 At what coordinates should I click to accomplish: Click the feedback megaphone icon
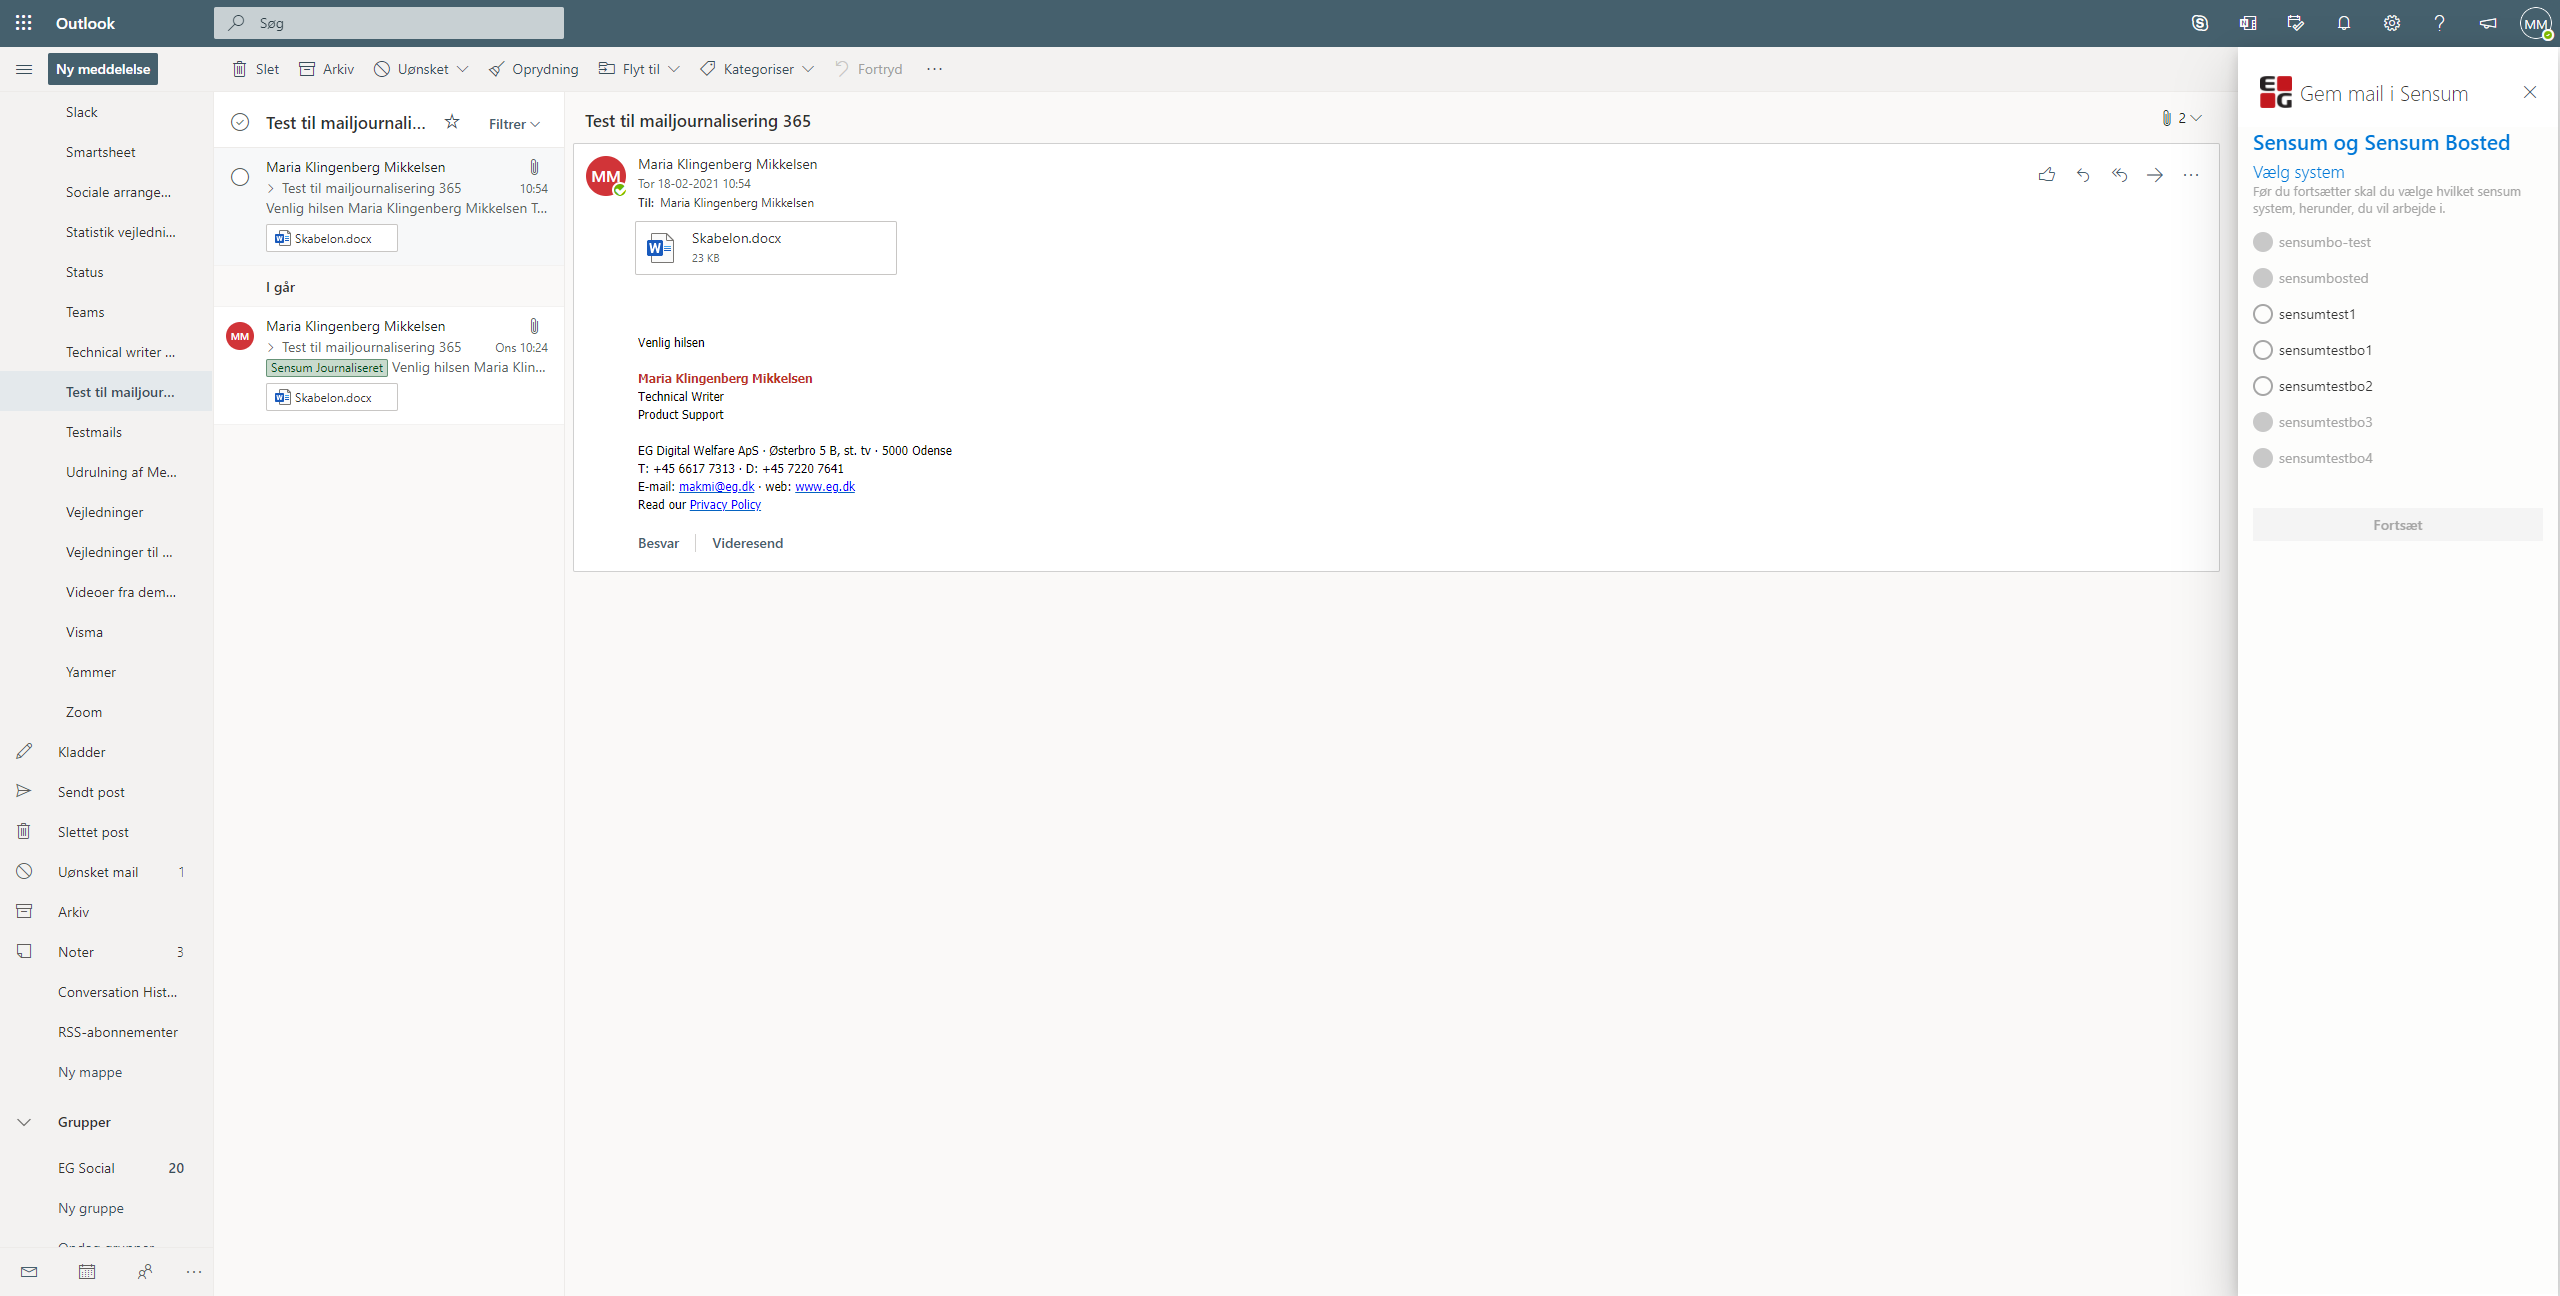click(2488, 23)
